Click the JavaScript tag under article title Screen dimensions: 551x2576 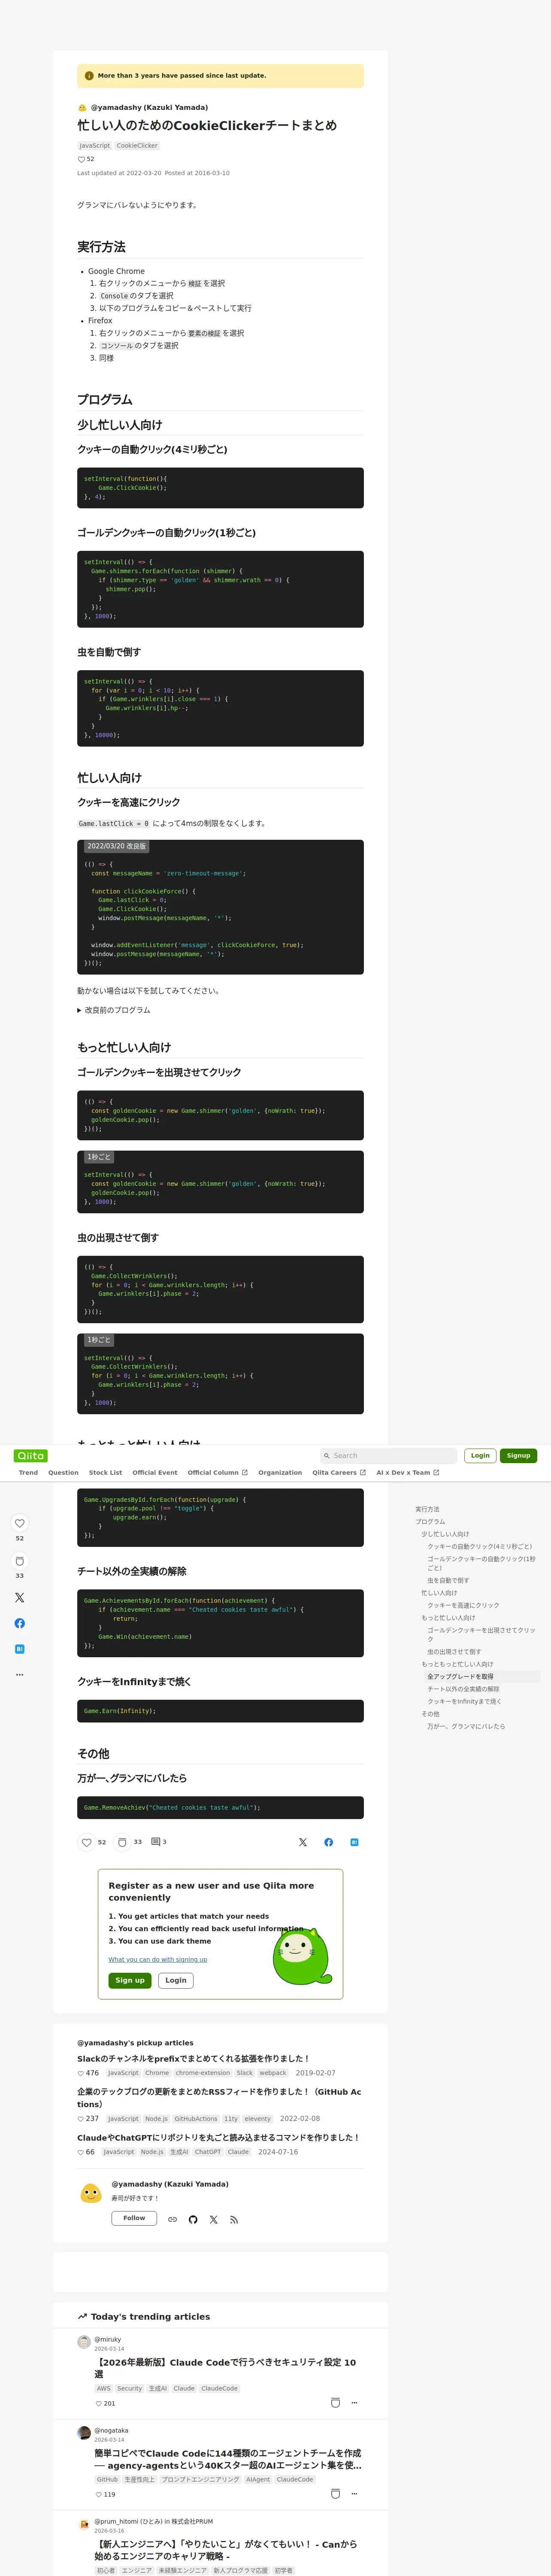pyautogui.click(x=95, y=146)
